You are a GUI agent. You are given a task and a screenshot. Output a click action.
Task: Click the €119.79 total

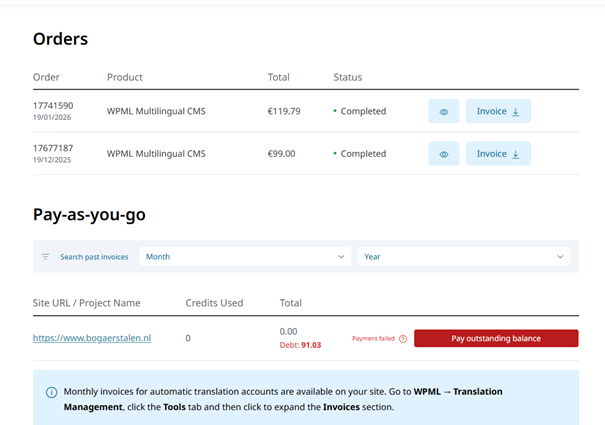coord(284,111)
